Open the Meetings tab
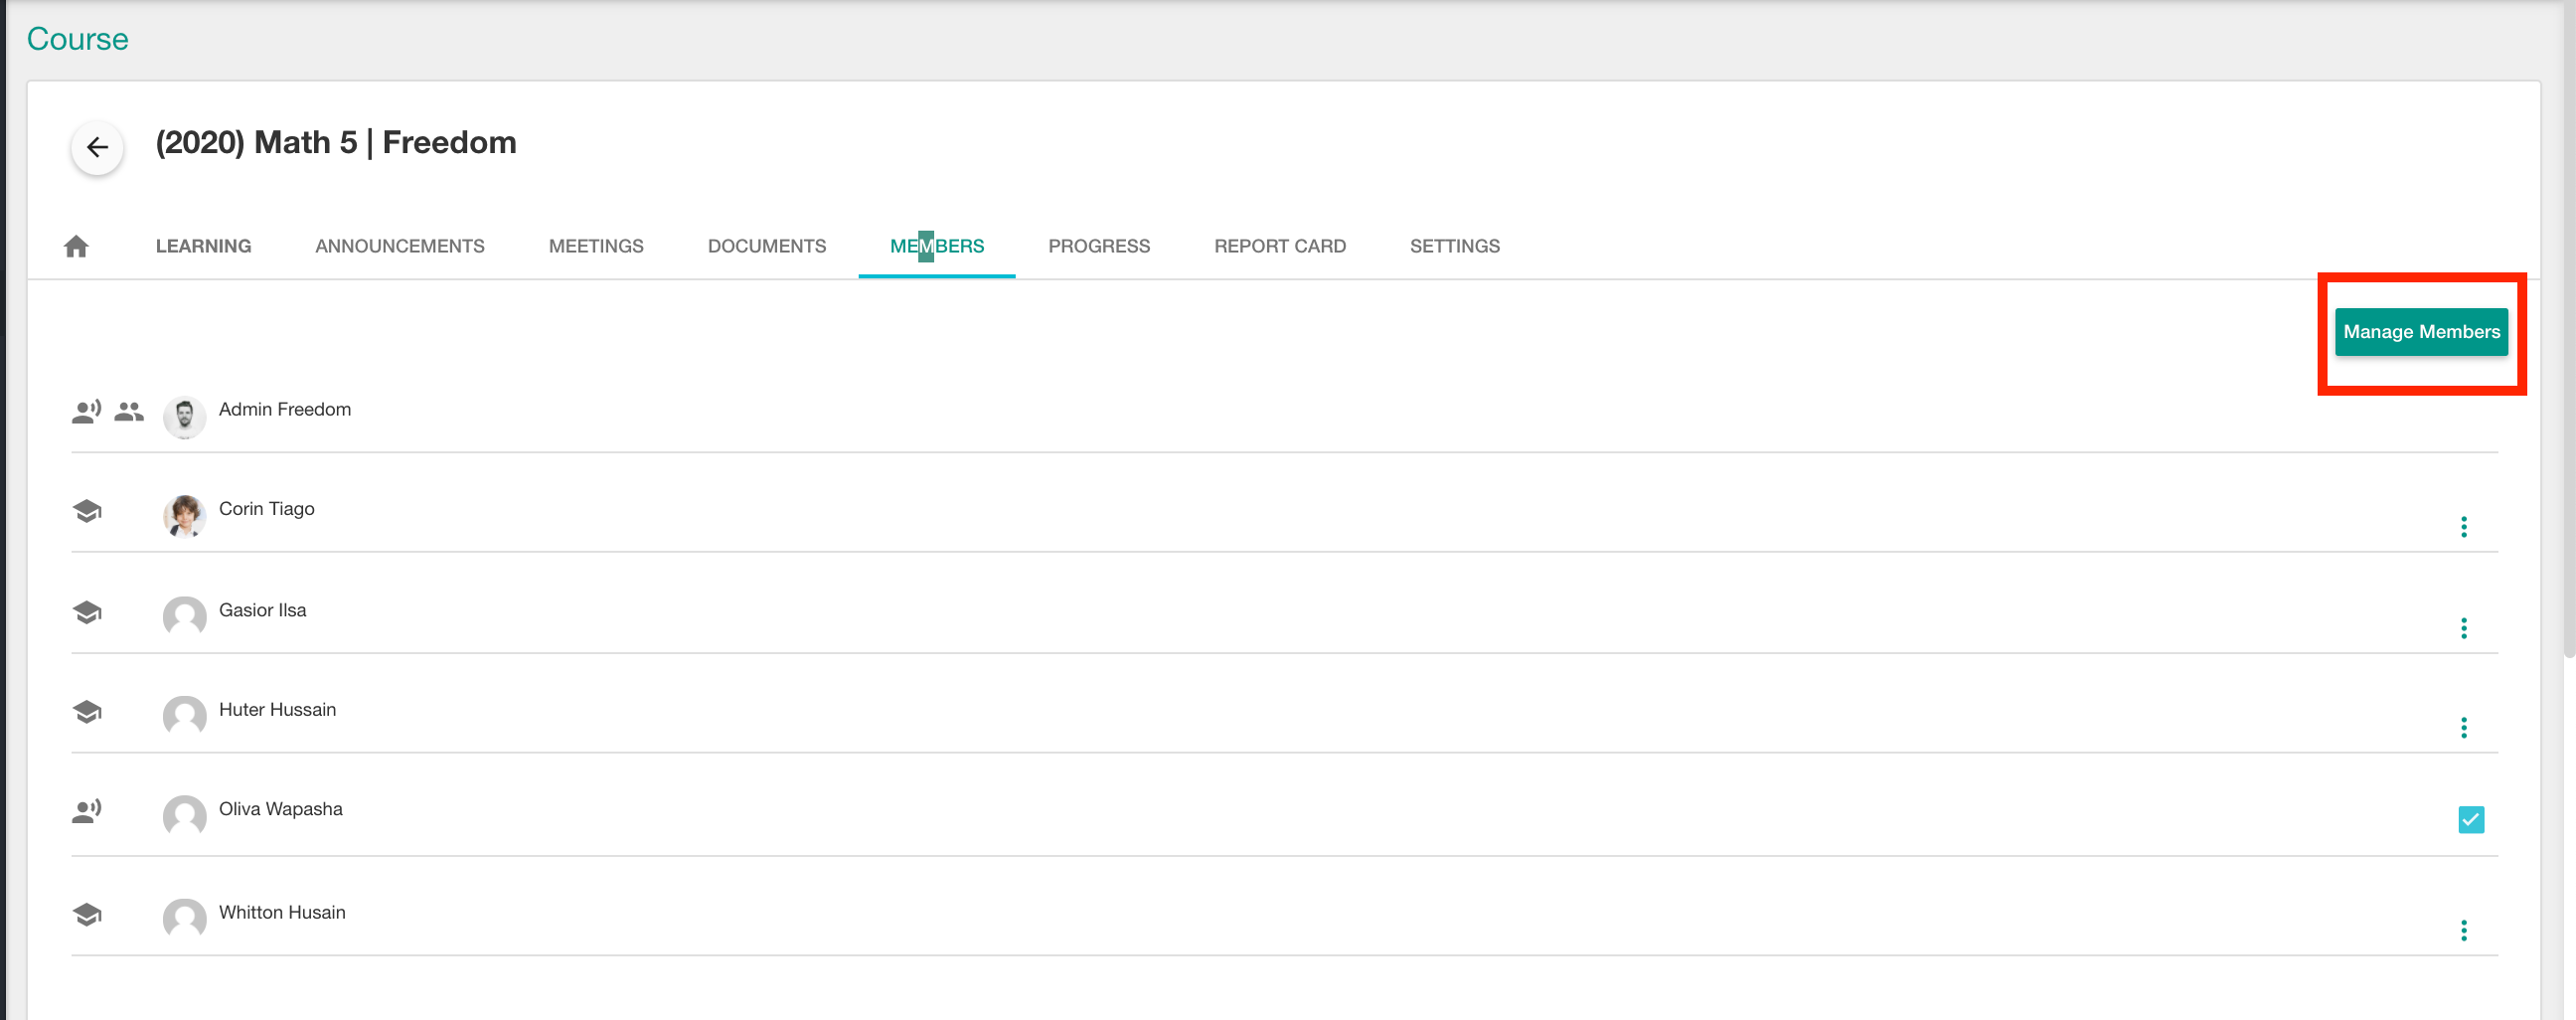 click(x=596, y=246)
